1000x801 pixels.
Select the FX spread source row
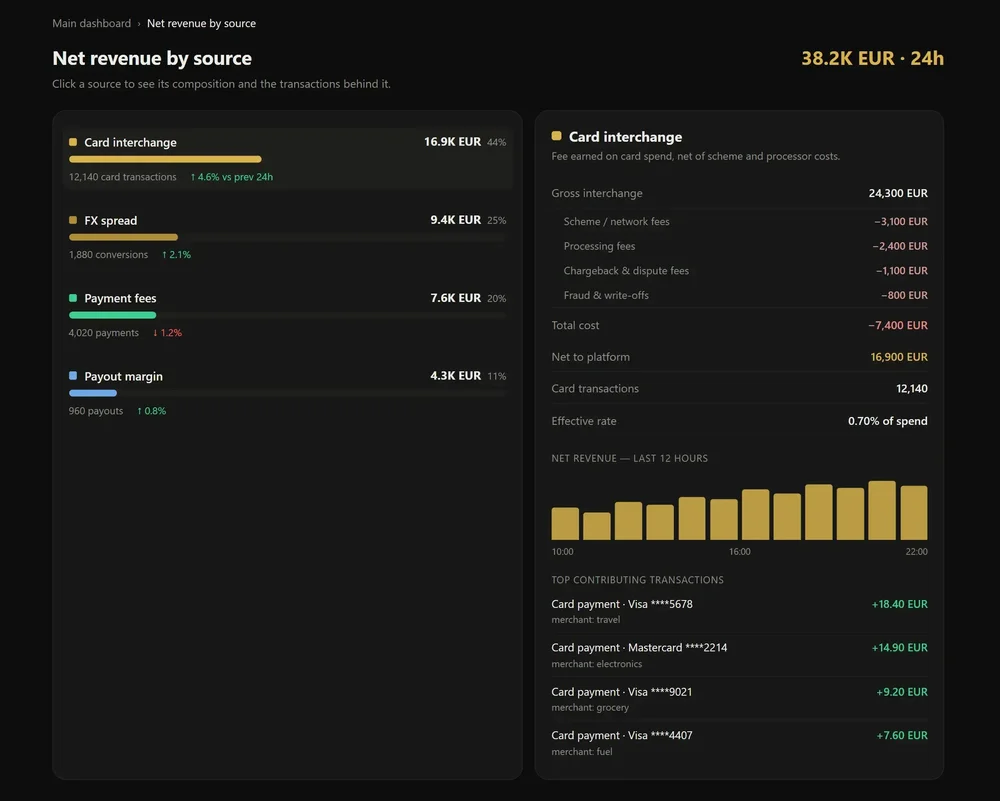coord(288,237)
